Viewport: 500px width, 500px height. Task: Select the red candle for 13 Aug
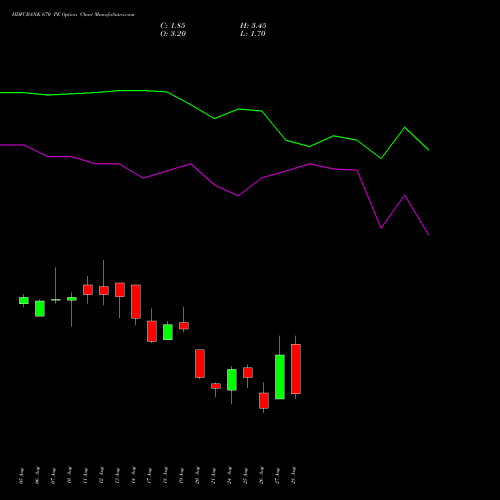coord(120,290)
